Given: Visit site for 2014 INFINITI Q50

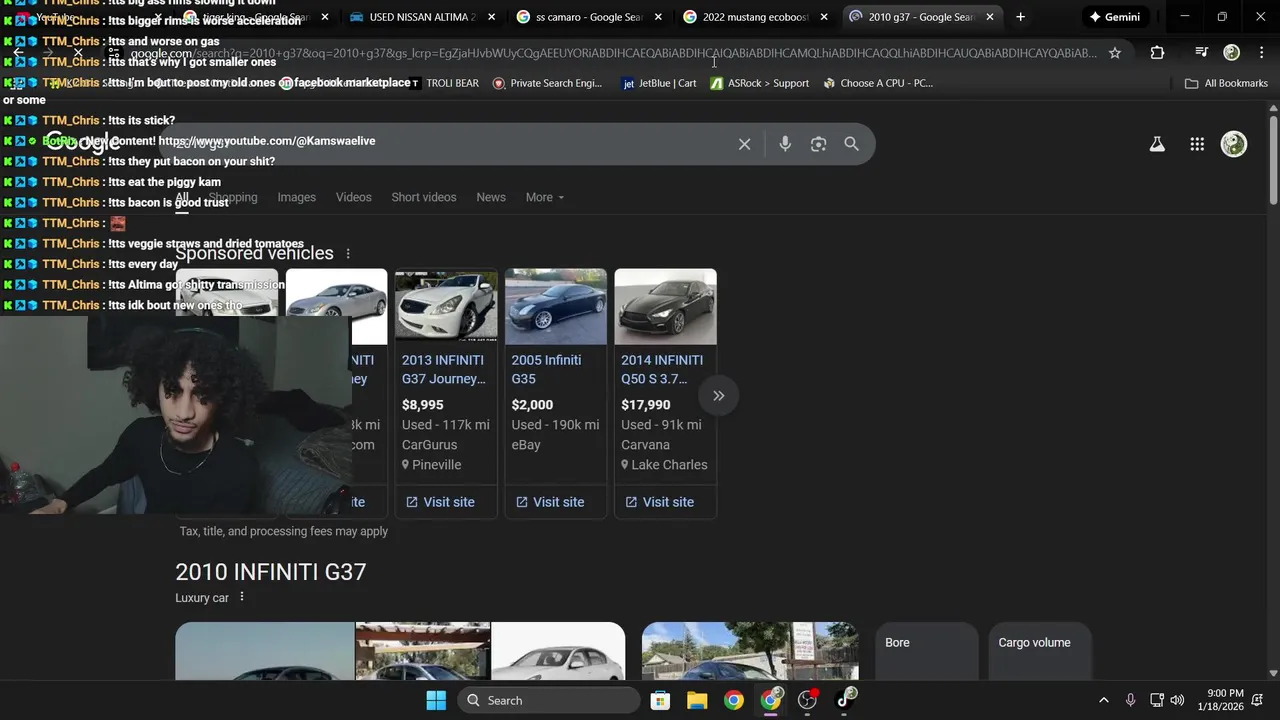Looking at the screenshot, I should (x=659, y=502).
